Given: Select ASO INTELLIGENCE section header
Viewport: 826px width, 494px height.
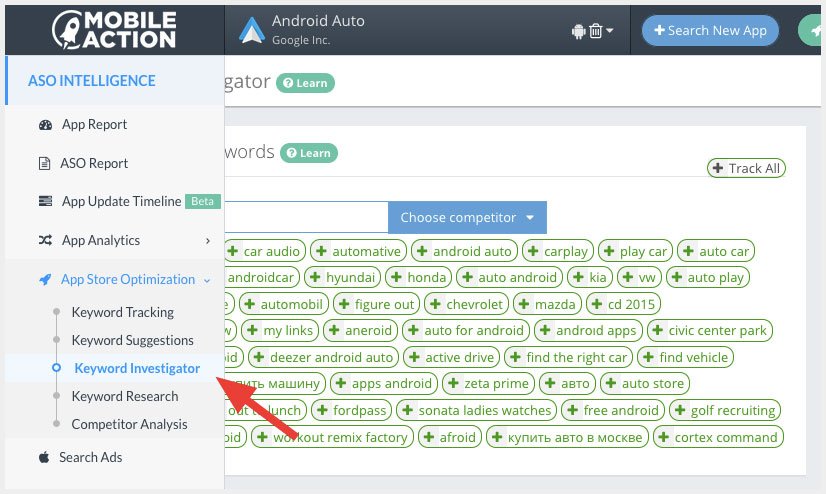Looking at the screenshot, I should click(92, 81).
